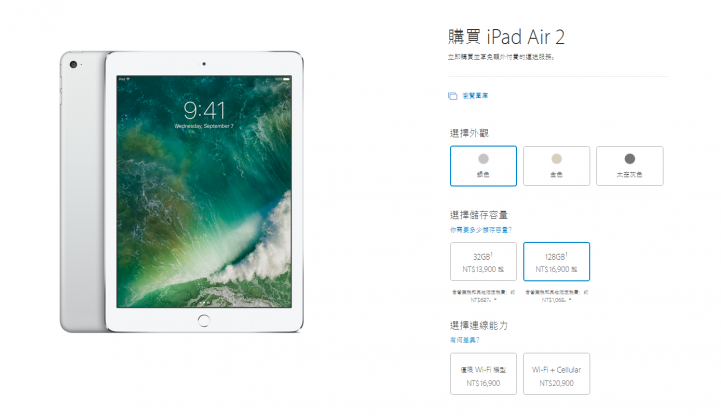Image resolution: width=721 pixels, height=416 pixels.
Task: Click the rear camera lens on iPad back
Action: tap(73, 64)
